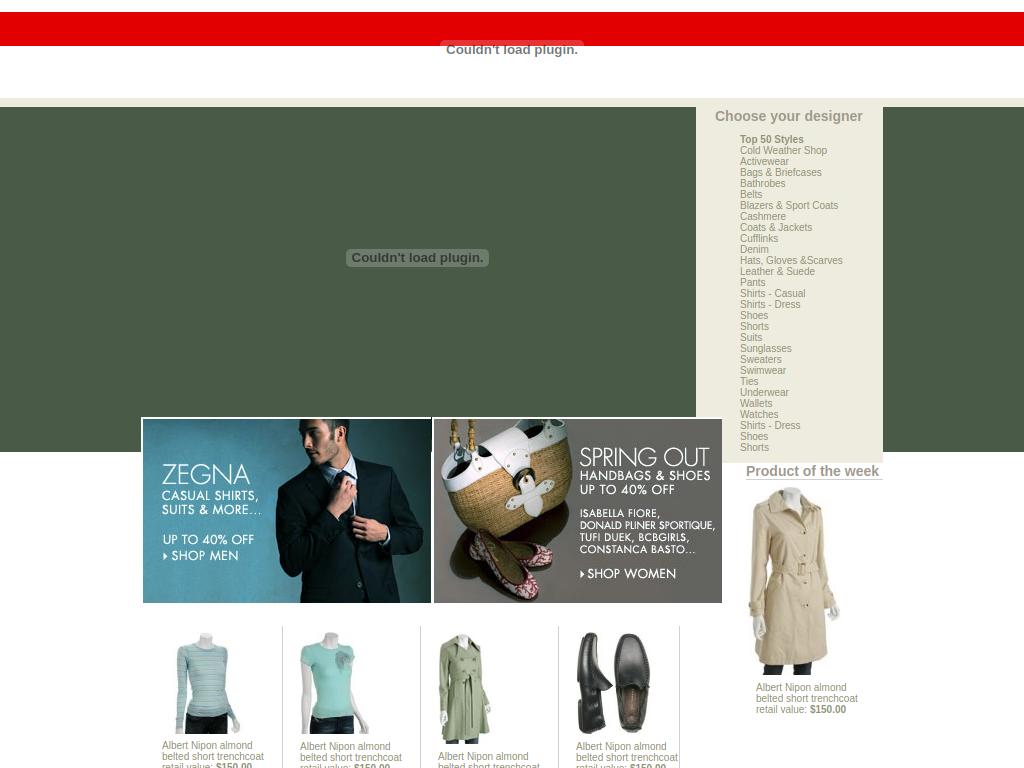The height and width of the screenshot is (768, 1024).
Task: Browse the Denim category
Action: pos(754,249)
